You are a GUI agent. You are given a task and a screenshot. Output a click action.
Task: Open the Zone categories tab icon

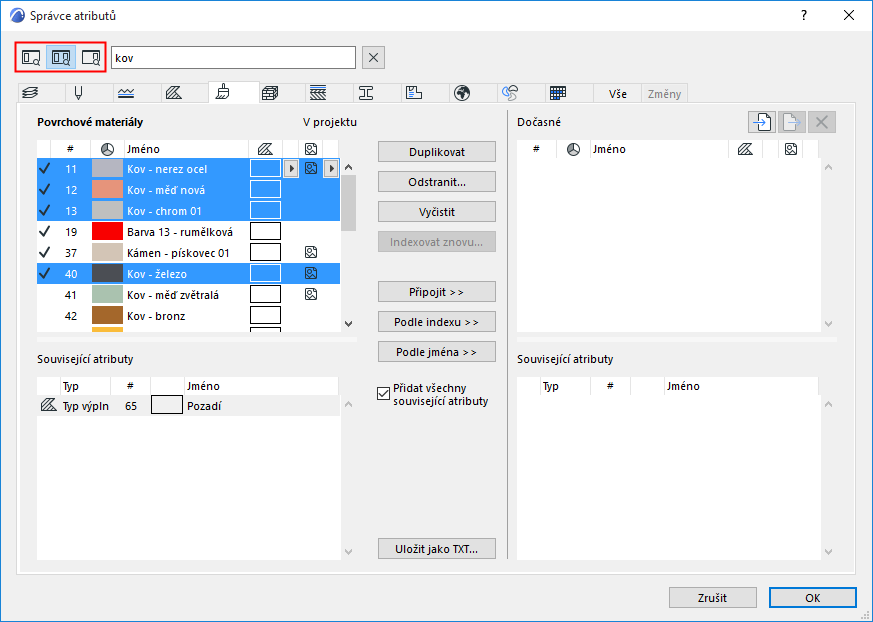[414, 93]
